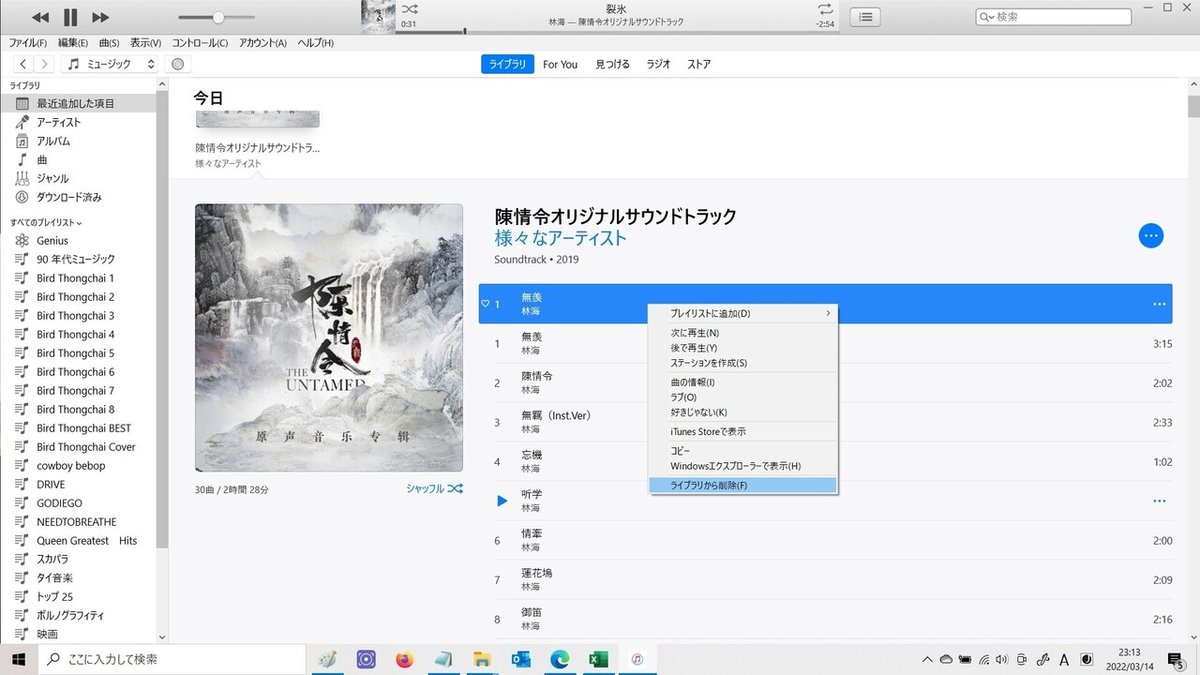Expand プレイリストに追加(D) submenu

(743, 313)
